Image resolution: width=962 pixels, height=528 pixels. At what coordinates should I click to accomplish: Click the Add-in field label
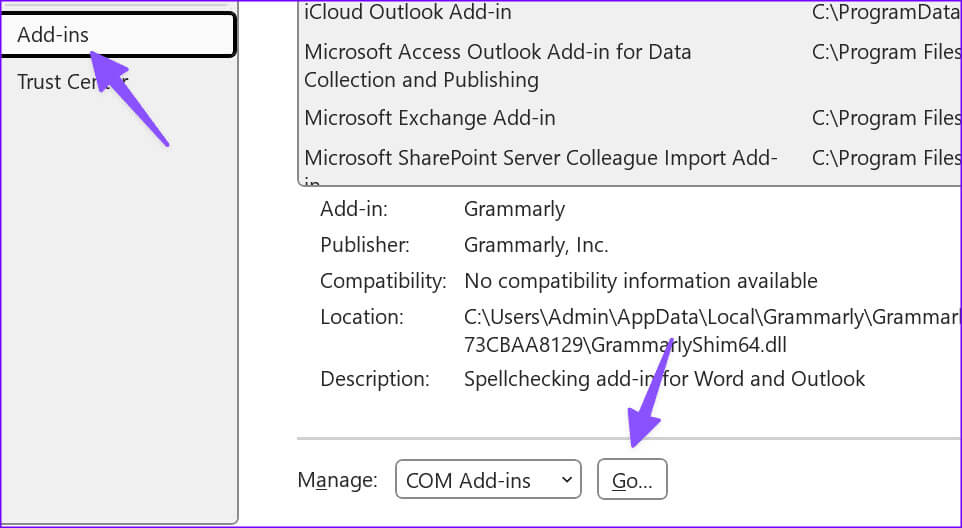354,209
